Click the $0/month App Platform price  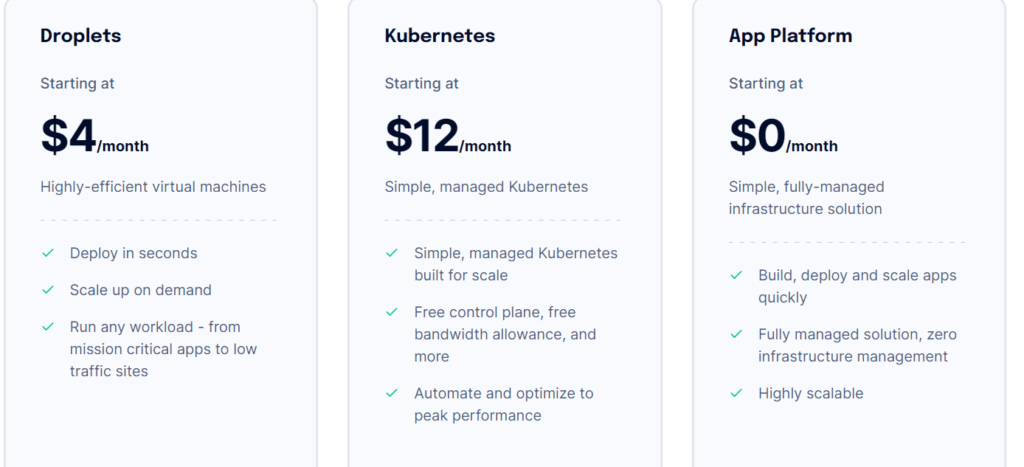pyautogui.click(x=782, y=137)
